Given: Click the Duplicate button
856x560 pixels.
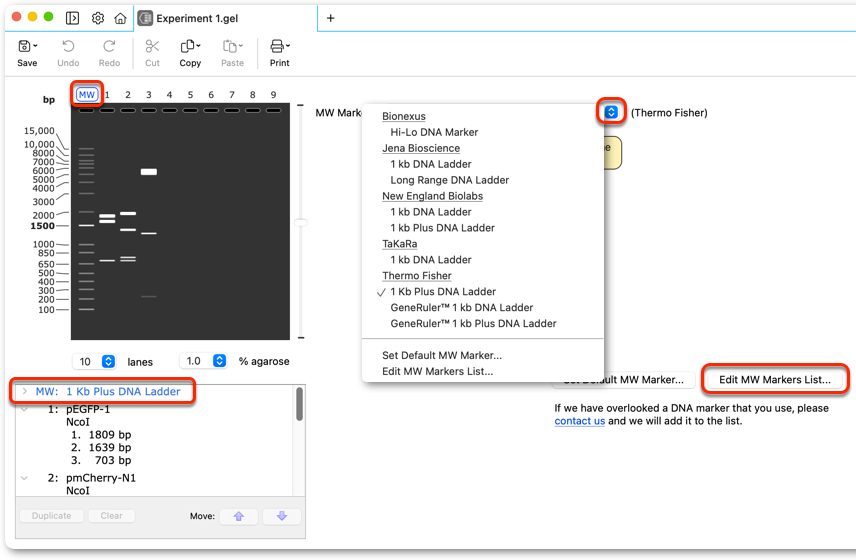Looking at the screenshot, I should pos(51,516).
